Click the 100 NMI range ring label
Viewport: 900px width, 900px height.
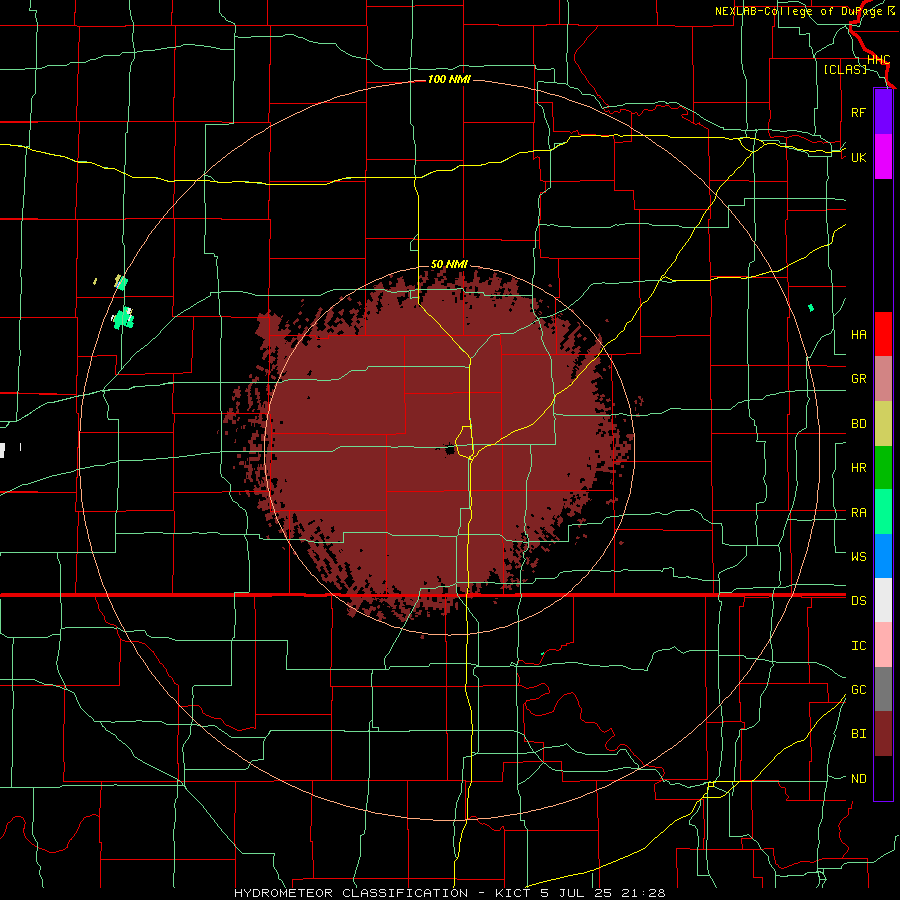[449, 79]
